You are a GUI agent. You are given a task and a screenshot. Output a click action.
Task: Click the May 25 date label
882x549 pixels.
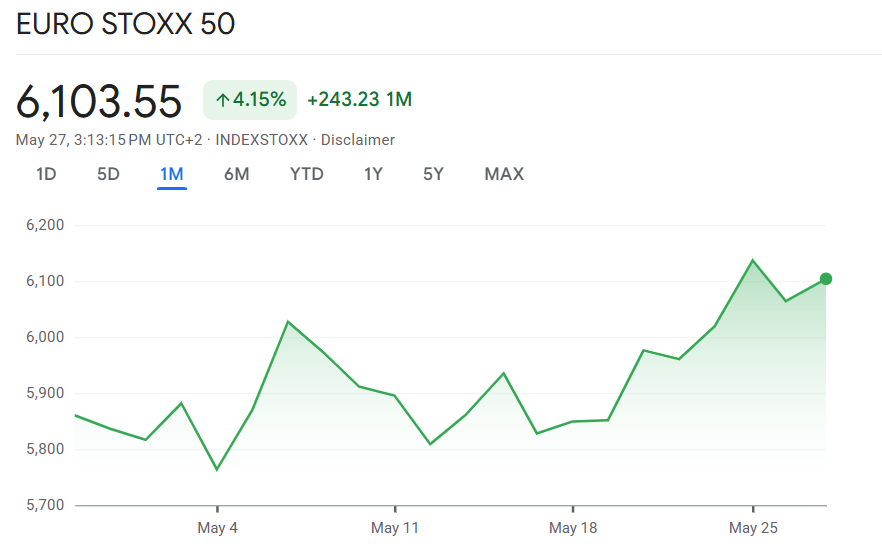click(x=753, y=528)
